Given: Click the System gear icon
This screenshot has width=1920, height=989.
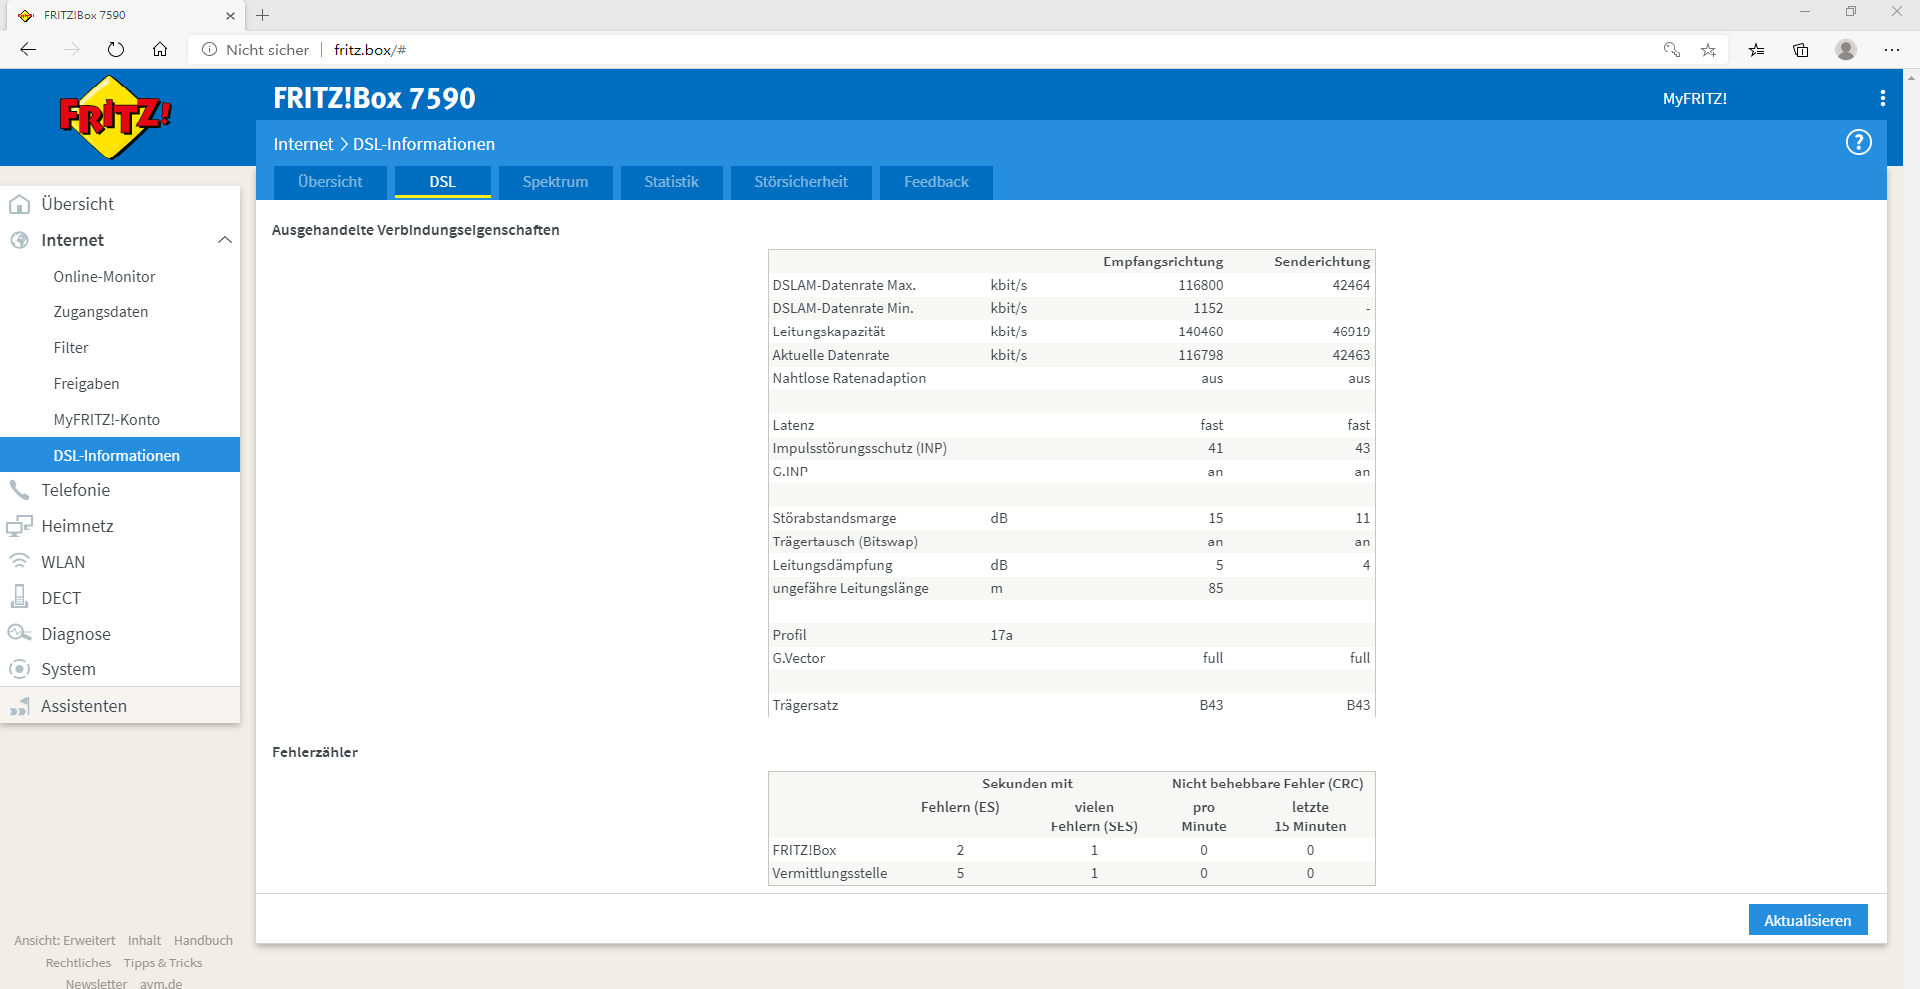Looking at the screenshot, I should pos(19,669).
